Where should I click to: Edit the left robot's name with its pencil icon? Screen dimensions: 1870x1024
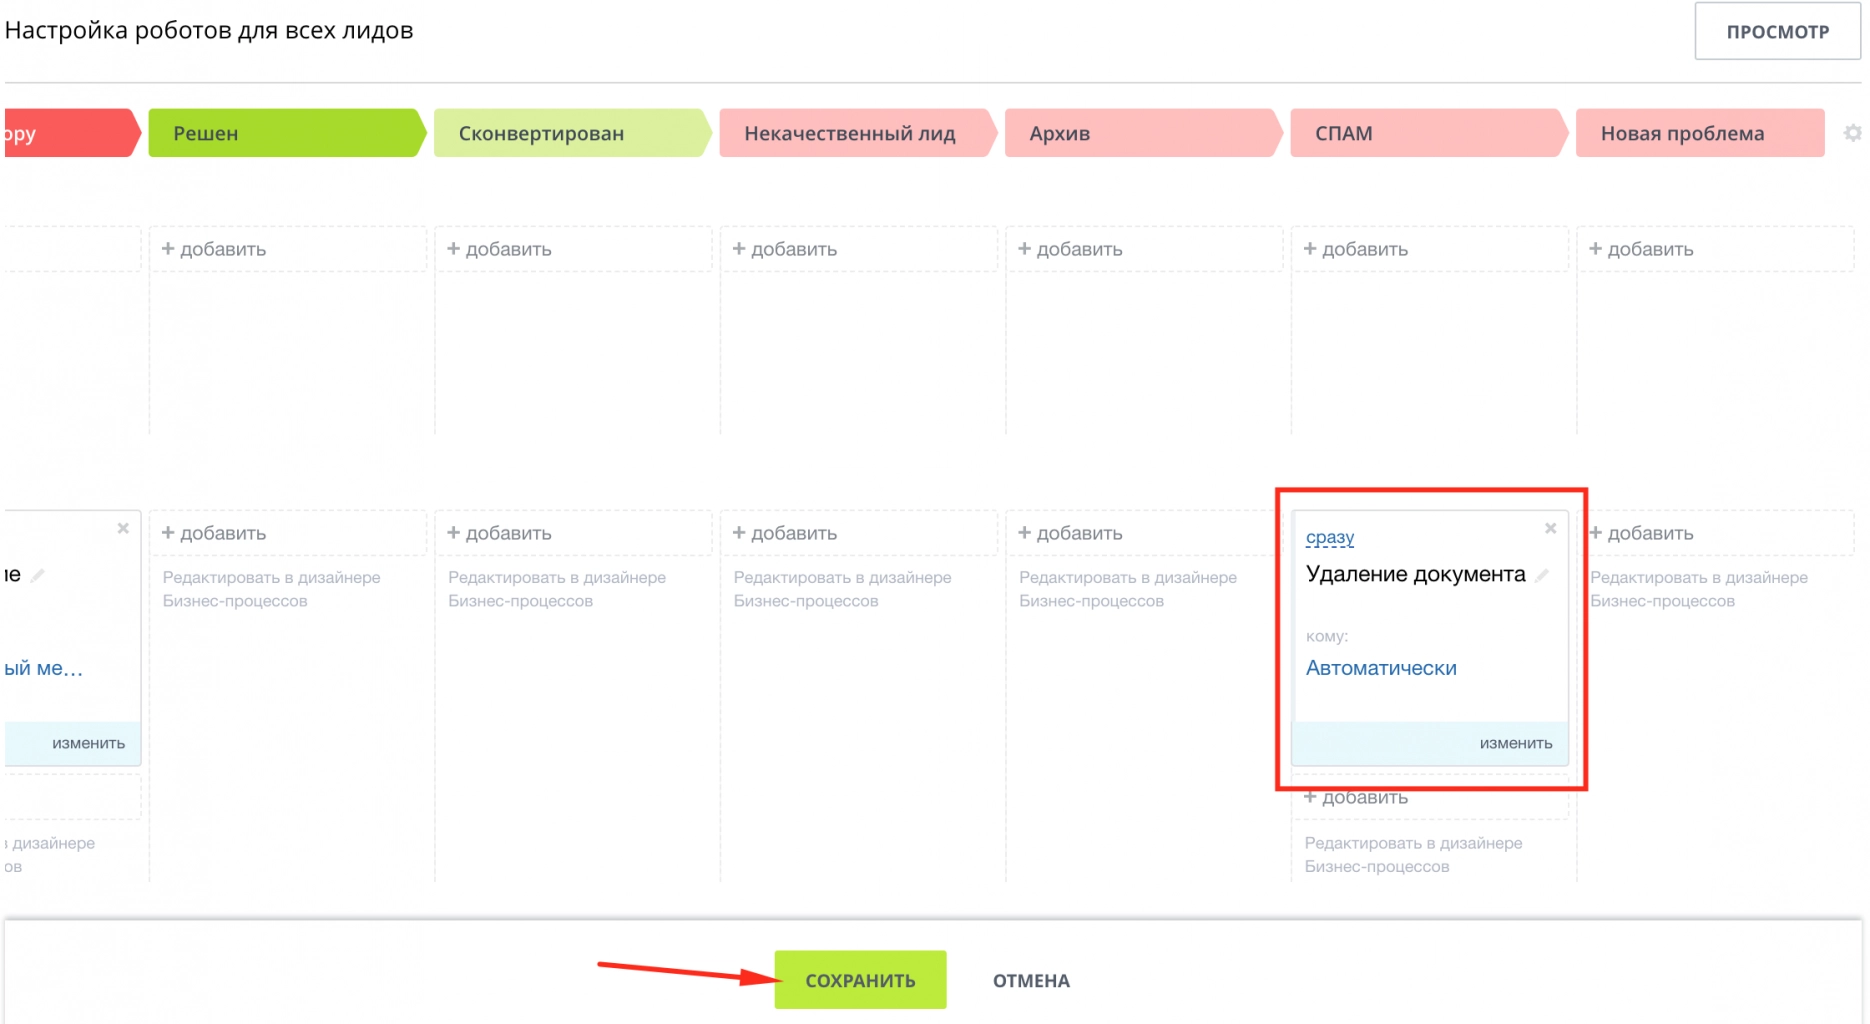(x=38, y=575)
